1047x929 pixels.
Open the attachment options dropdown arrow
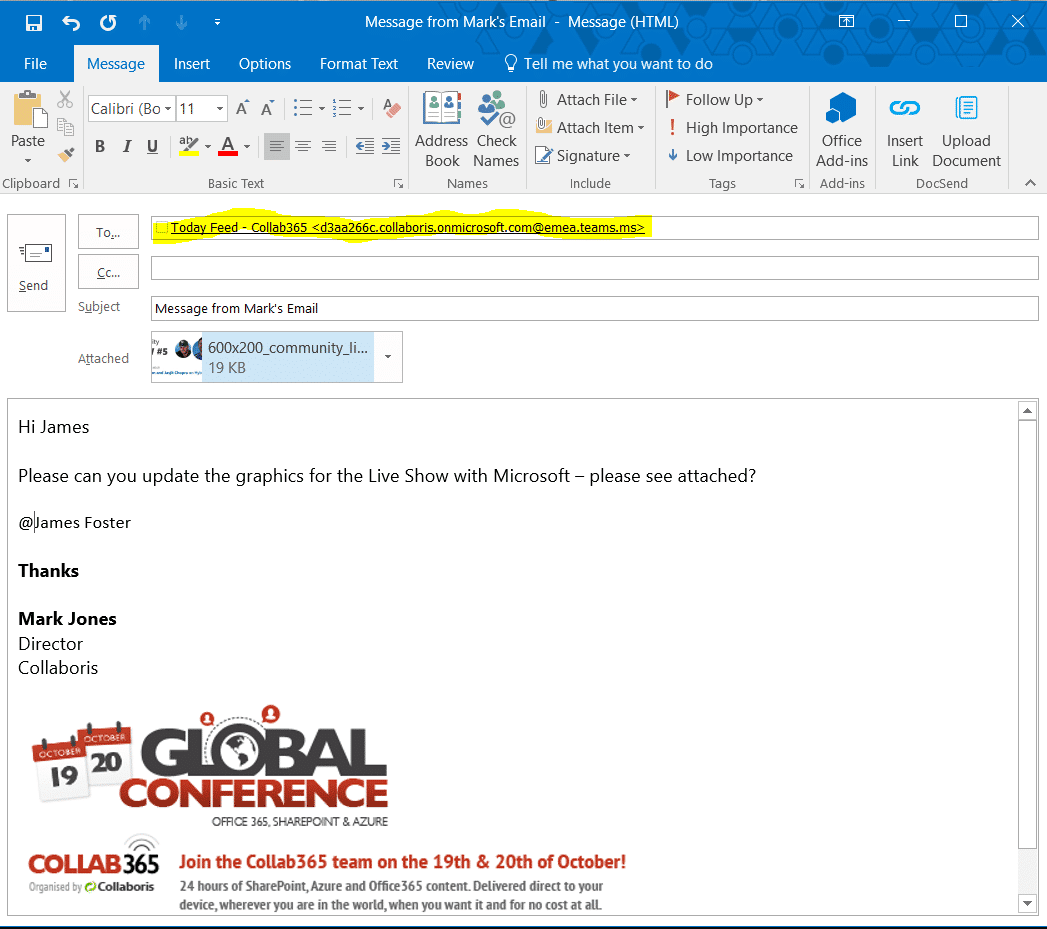tap(388, 357)
